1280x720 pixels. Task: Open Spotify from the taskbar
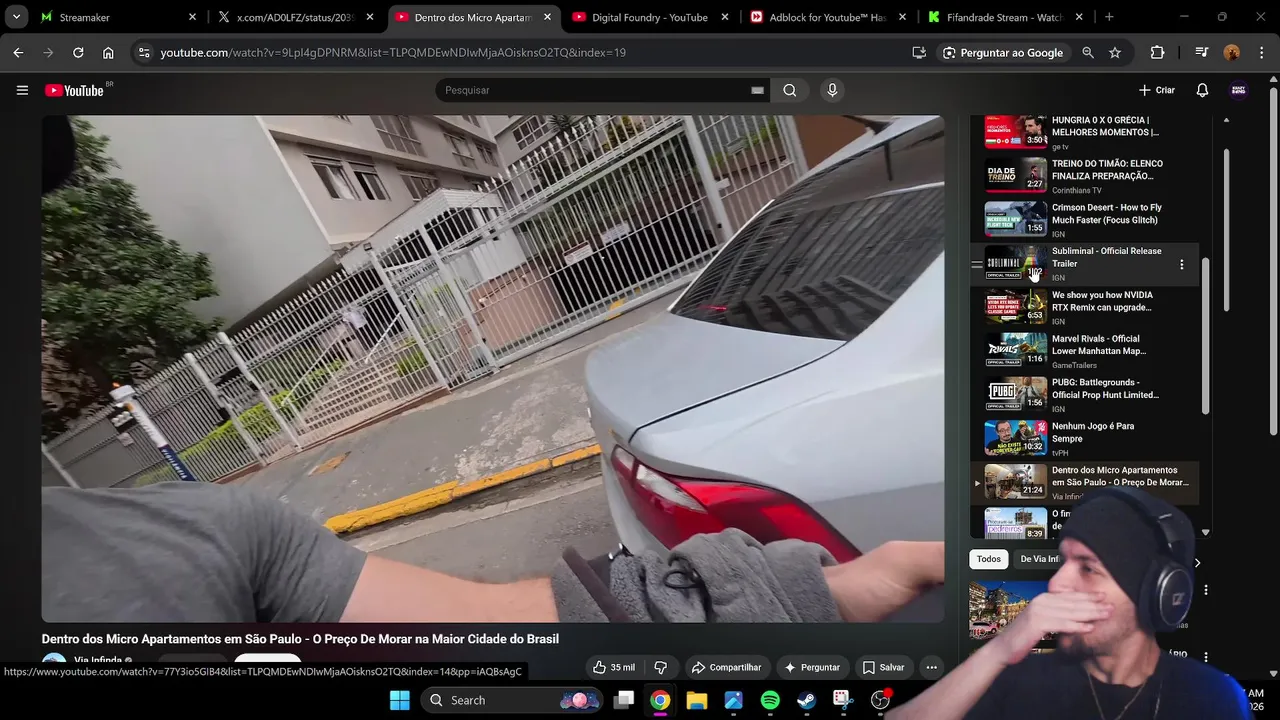pyautogui.click(x=770, y=700)
